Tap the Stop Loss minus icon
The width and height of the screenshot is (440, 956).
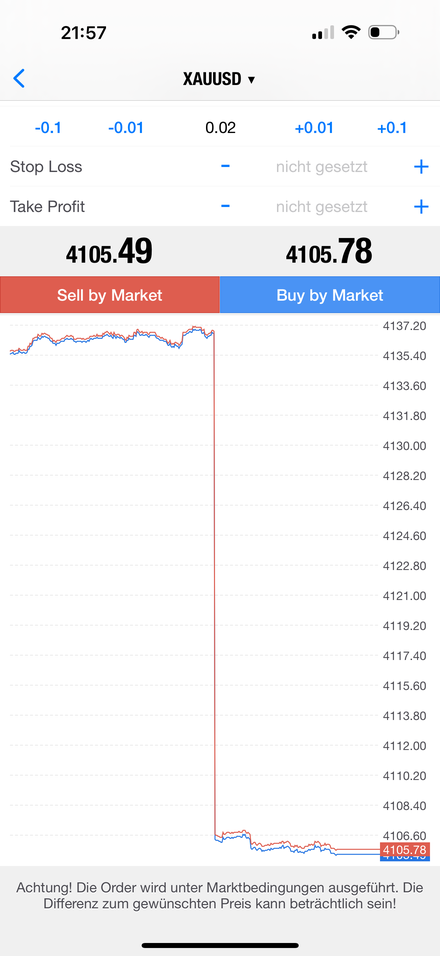click(225, 166)
